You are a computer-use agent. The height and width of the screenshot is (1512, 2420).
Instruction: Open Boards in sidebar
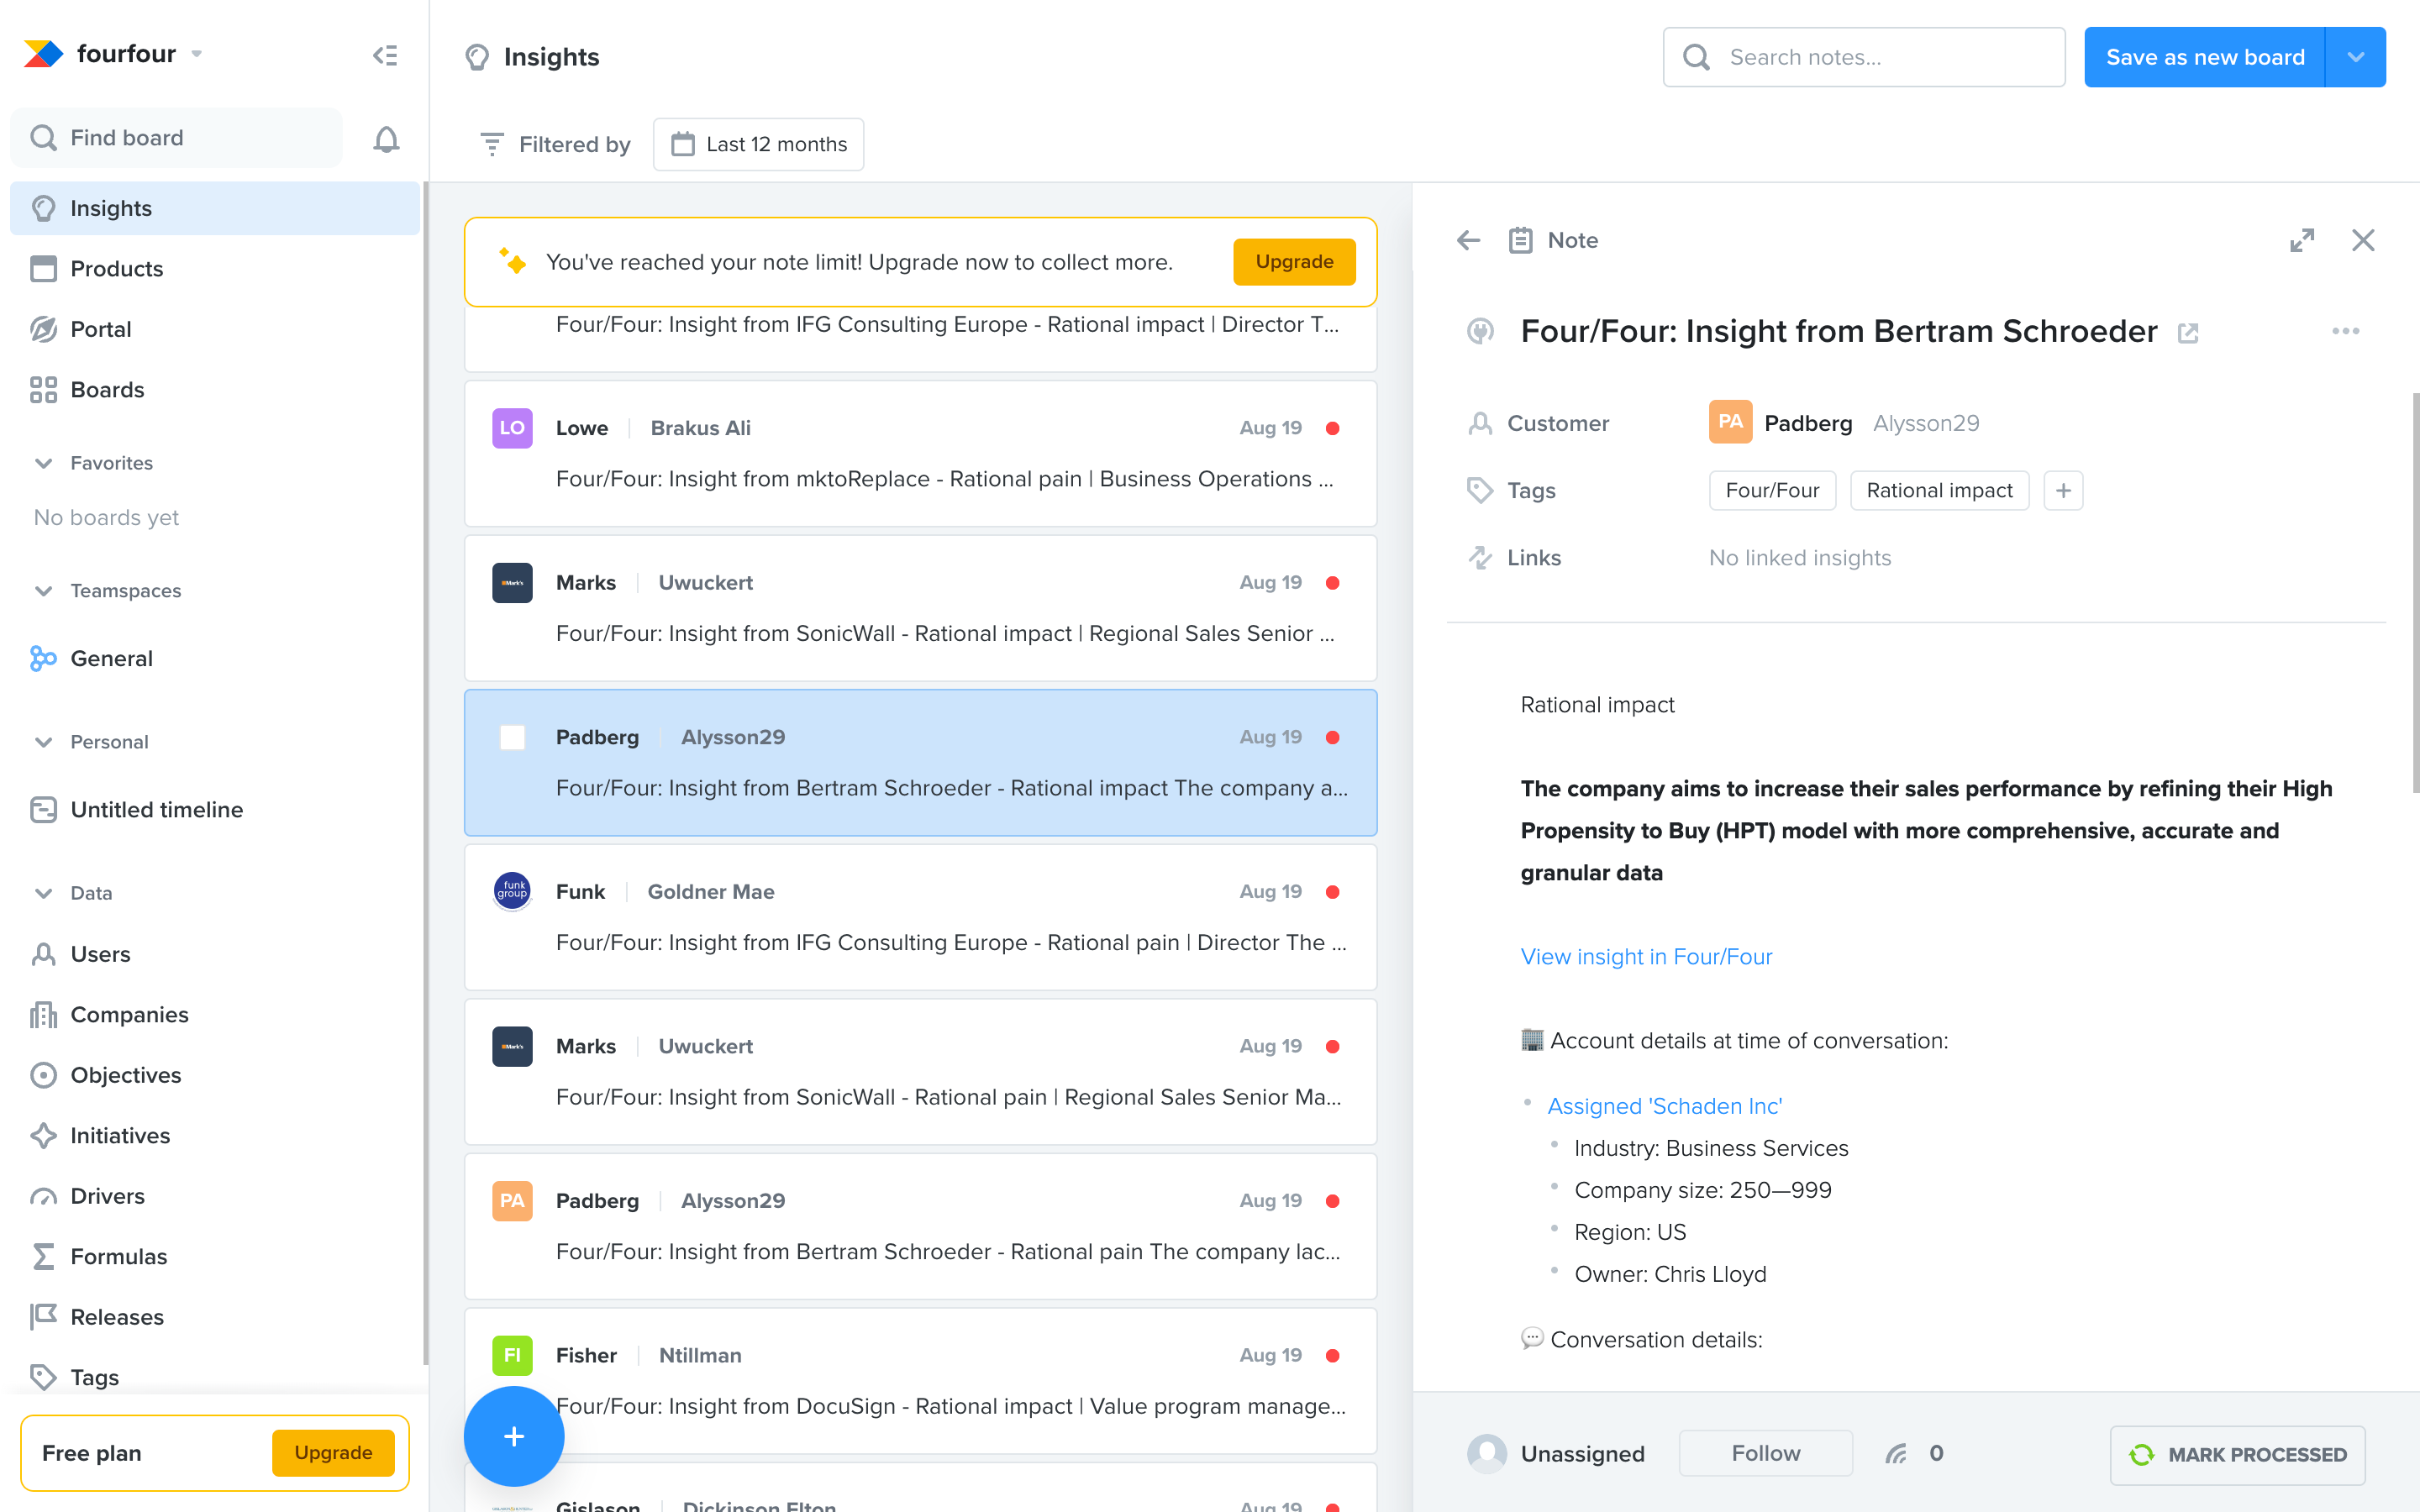point(107,390)
